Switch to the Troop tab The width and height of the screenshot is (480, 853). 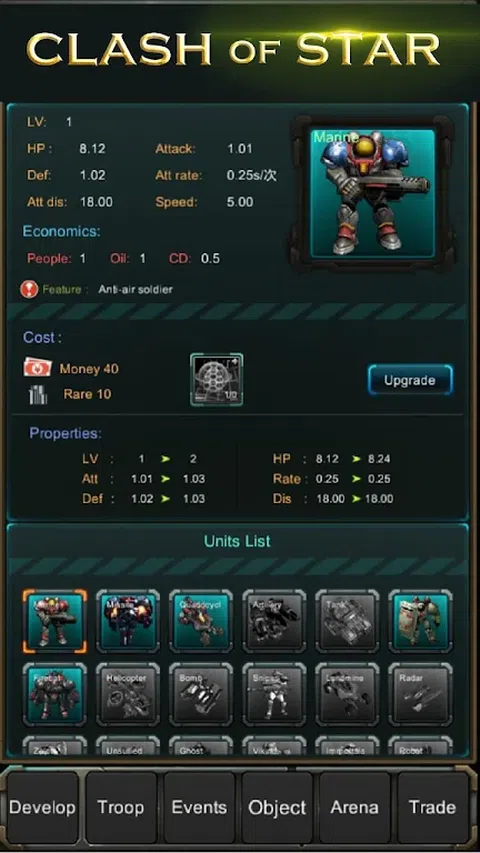[x=121, y=807]
